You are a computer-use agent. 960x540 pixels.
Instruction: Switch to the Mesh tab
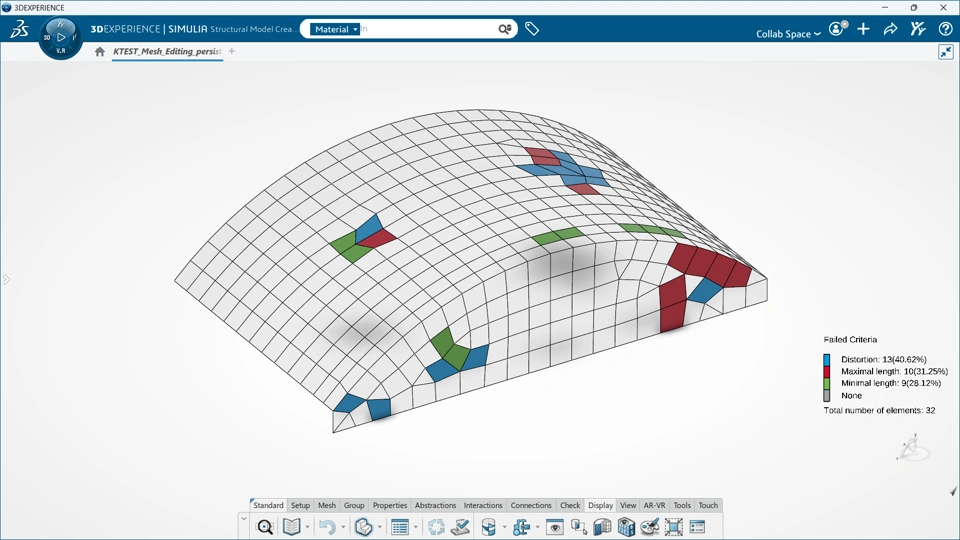pos(327,505)
